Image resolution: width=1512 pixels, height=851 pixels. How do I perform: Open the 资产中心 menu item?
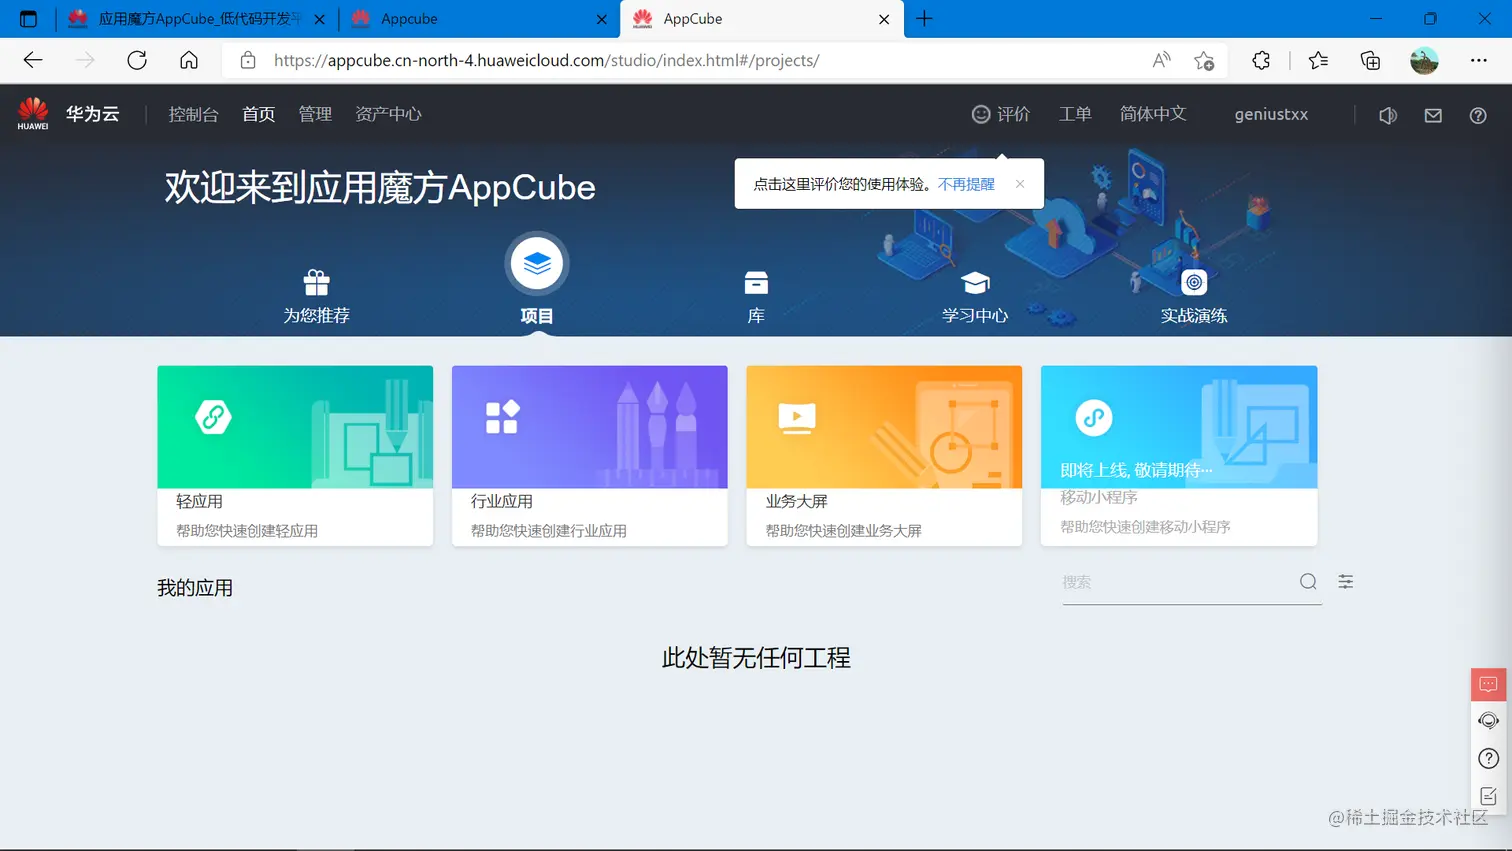pos(388,114)
